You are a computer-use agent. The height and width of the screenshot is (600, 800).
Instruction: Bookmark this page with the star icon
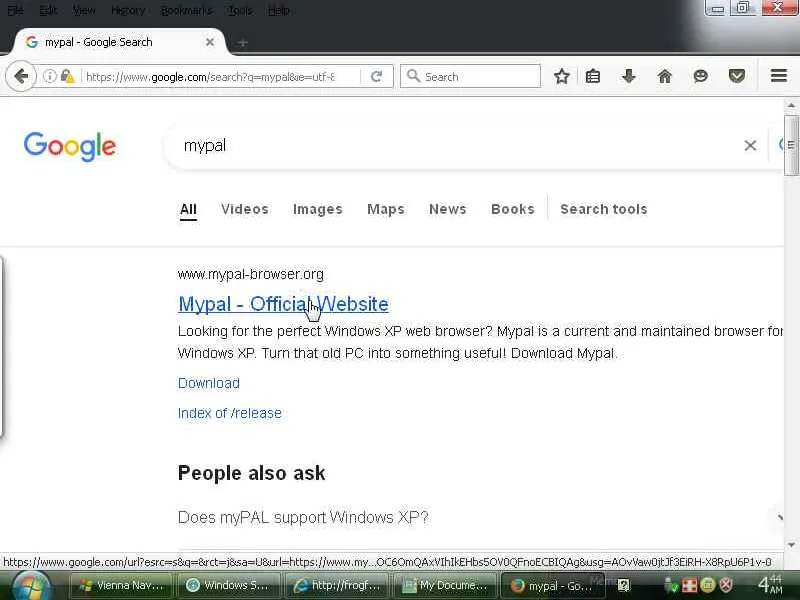click(561, 77)
